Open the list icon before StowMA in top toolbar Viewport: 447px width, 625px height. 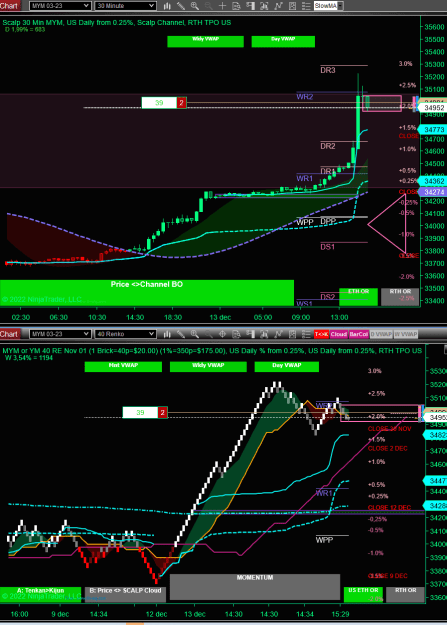(x=306, y=6)
